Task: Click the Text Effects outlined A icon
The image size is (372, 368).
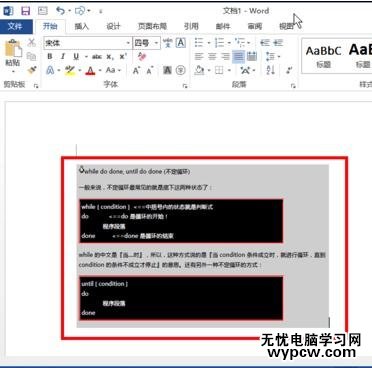Action: (50, 70)
